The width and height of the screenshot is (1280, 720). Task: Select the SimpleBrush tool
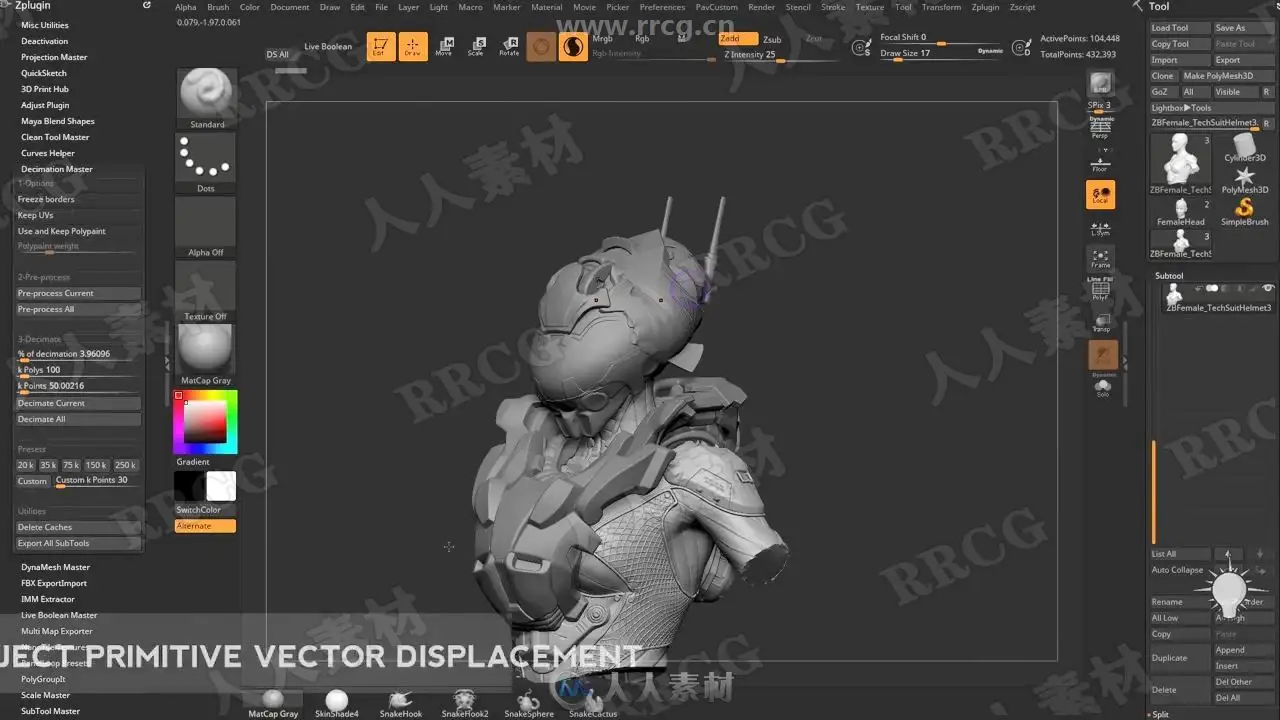1245,211
